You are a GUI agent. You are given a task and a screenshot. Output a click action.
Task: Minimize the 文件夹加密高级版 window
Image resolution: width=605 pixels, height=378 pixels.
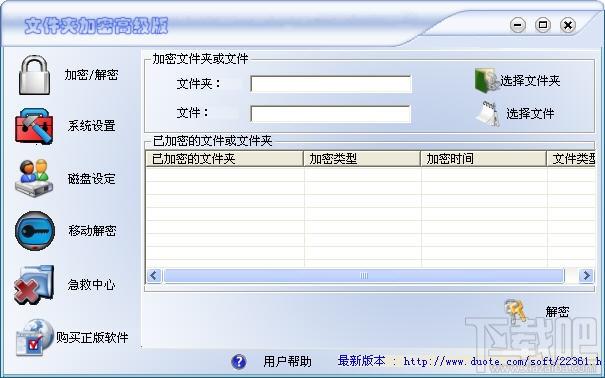(x=517, y=25)
